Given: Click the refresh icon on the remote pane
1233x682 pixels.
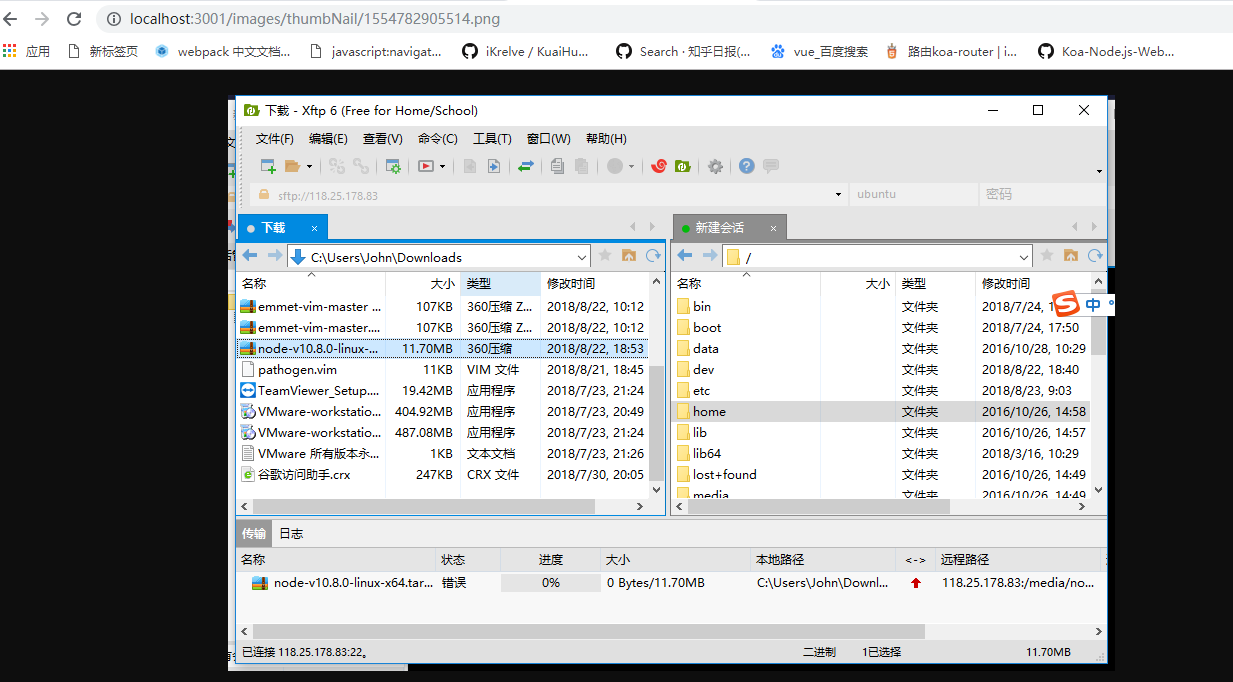Looking at the screenshot, I should 1094,256.
